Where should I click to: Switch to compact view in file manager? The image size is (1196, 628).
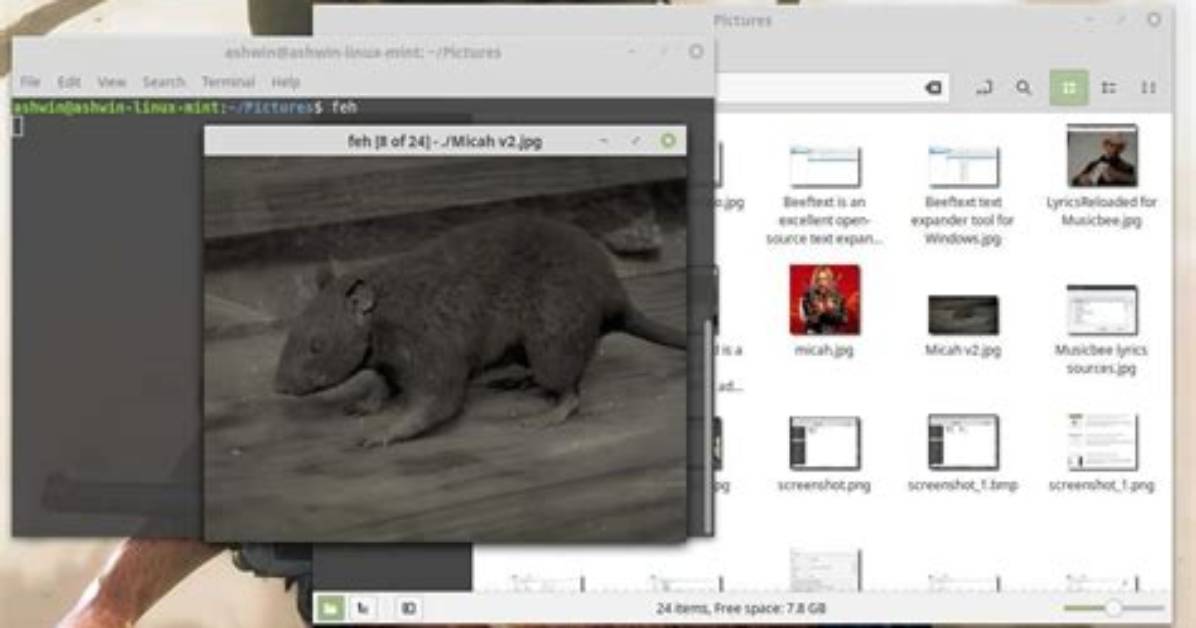(1149, 88)
